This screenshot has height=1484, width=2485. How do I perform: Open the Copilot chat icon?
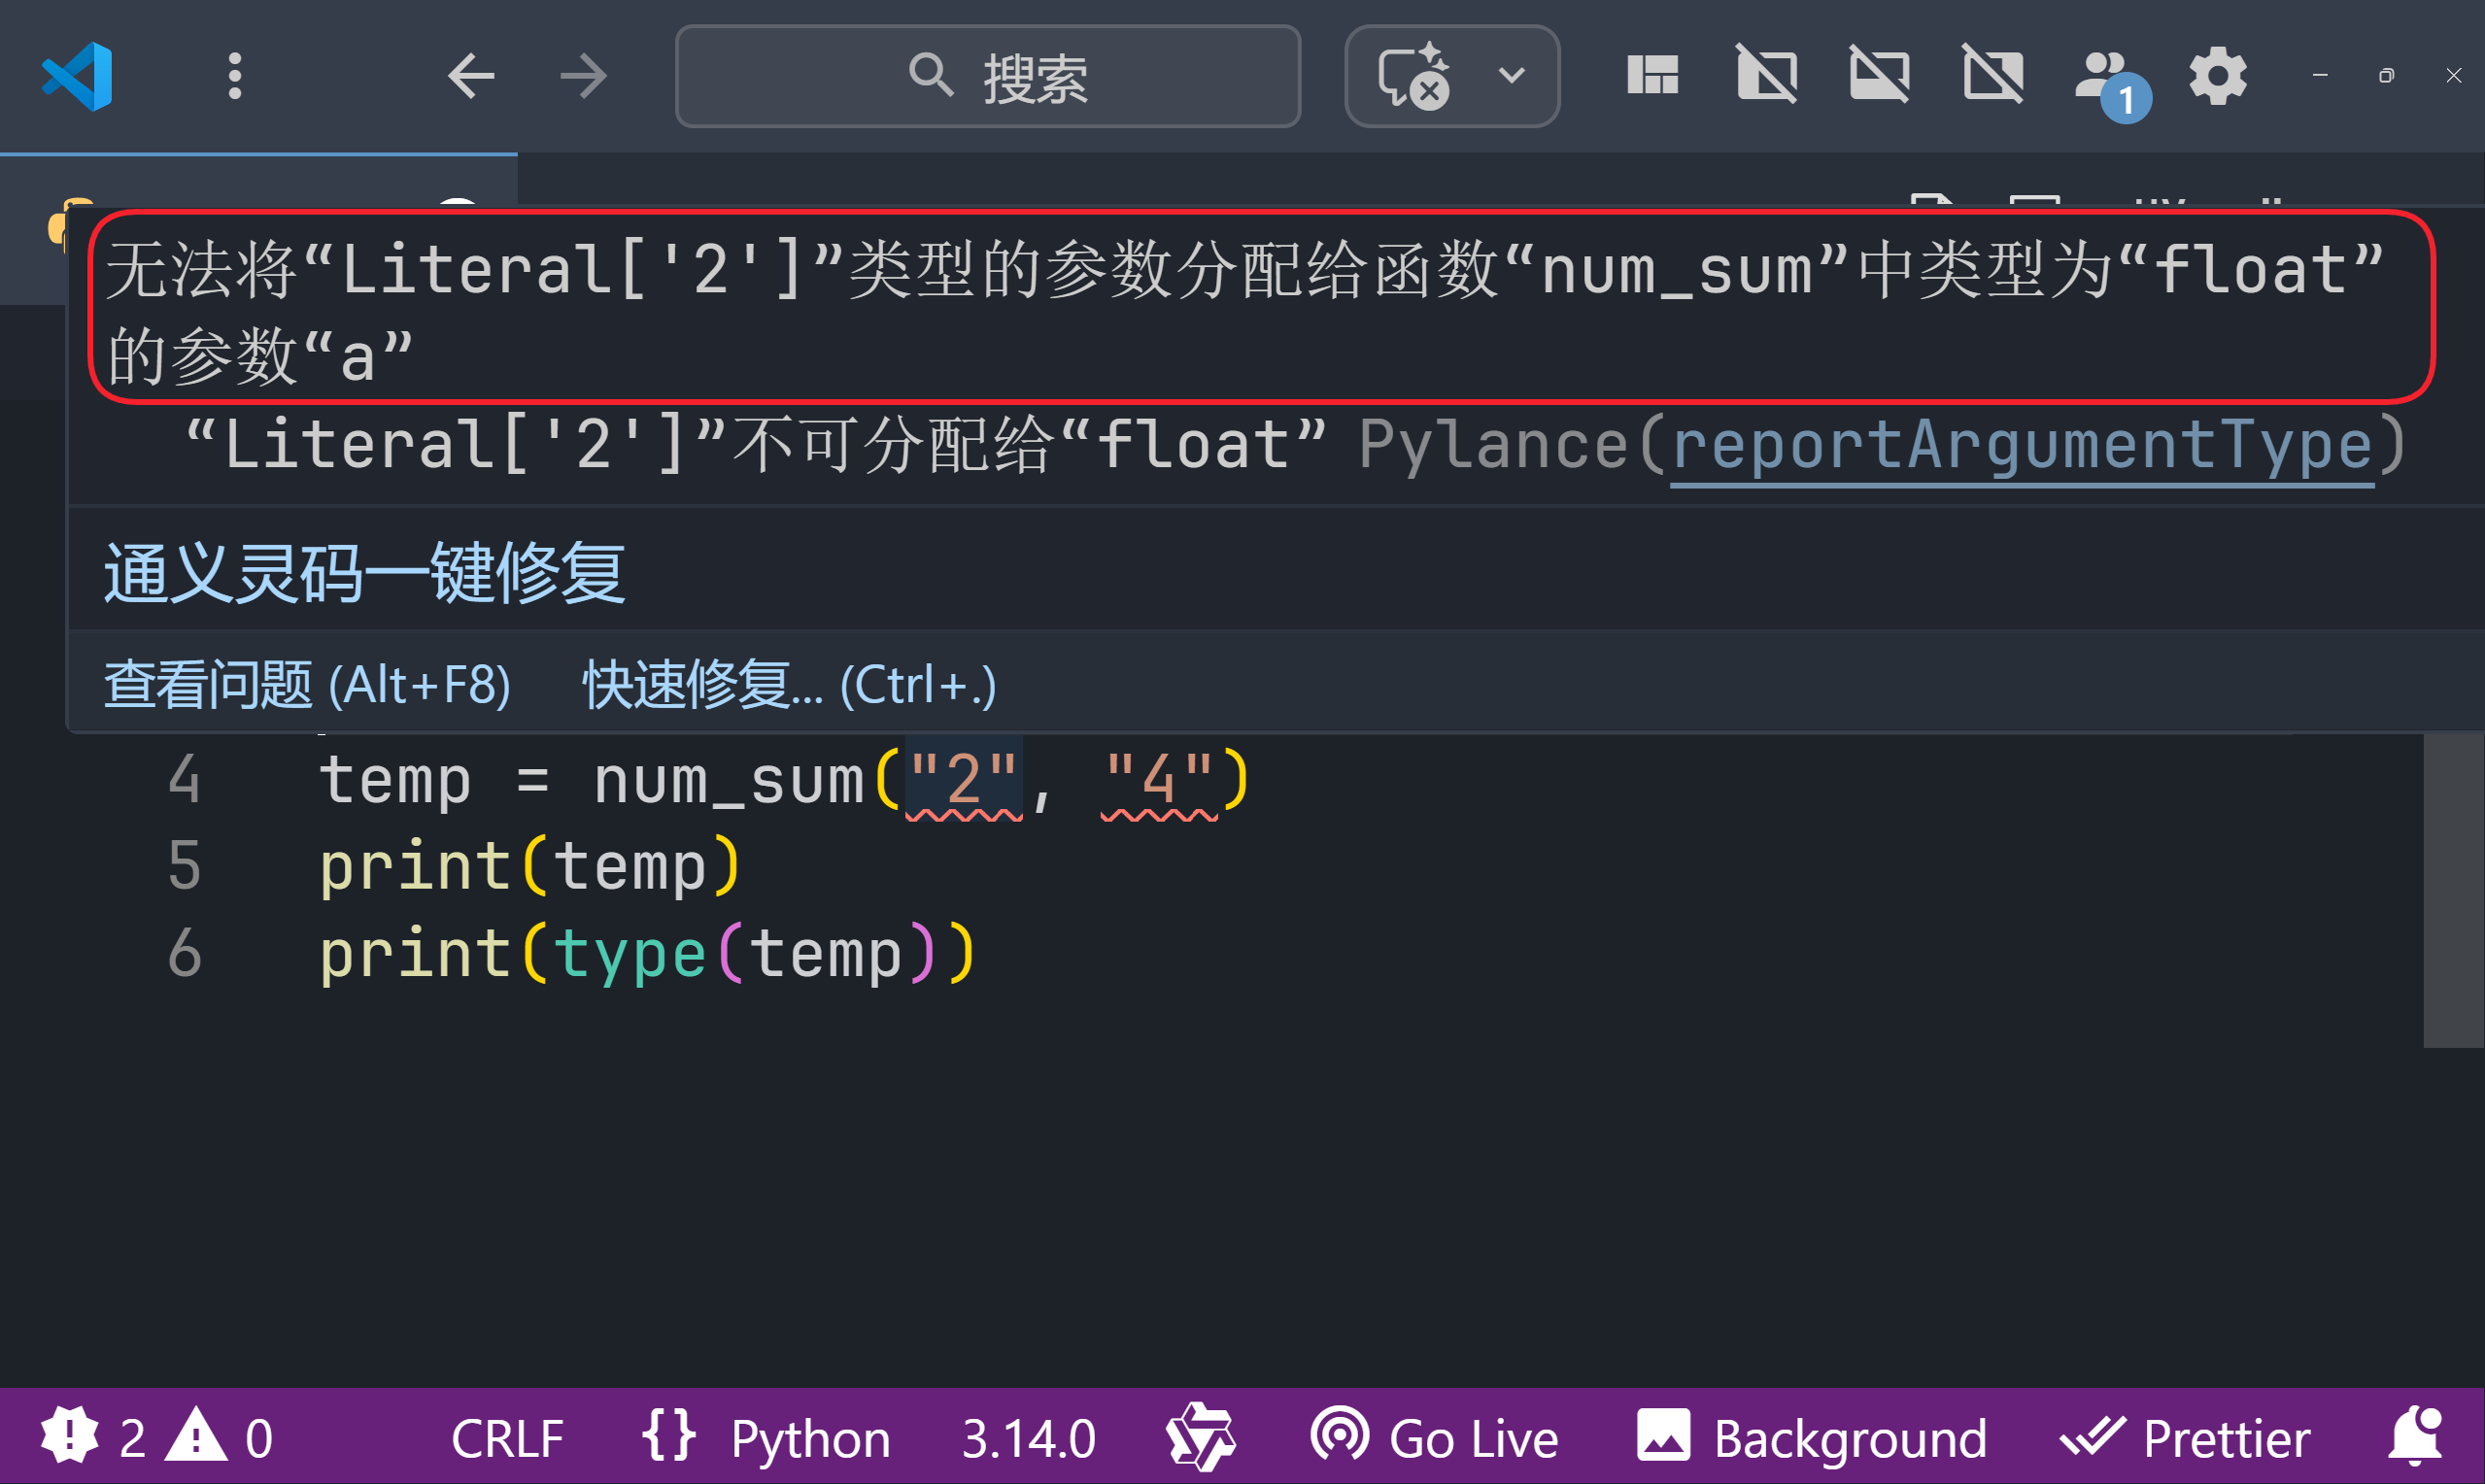pyautogui.click(x=1413, y=76)
